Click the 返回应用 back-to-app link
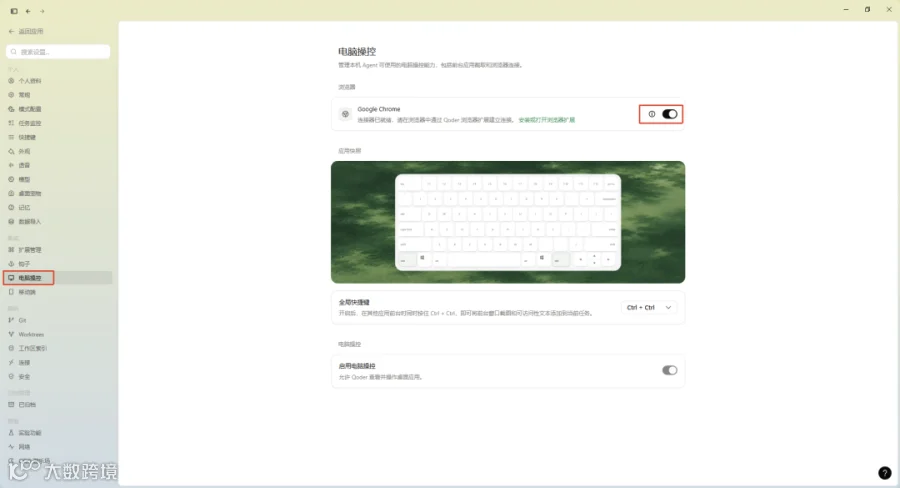The image size is (900, 488). point(26,32)
